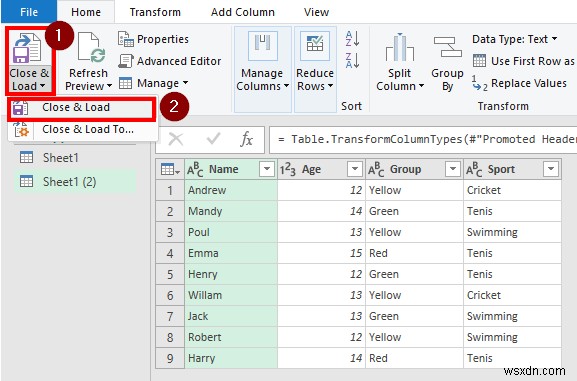This screenshot has width=577, height=381.
Task: Click the Manage Columns icon
Action: [x=262, y=46]
